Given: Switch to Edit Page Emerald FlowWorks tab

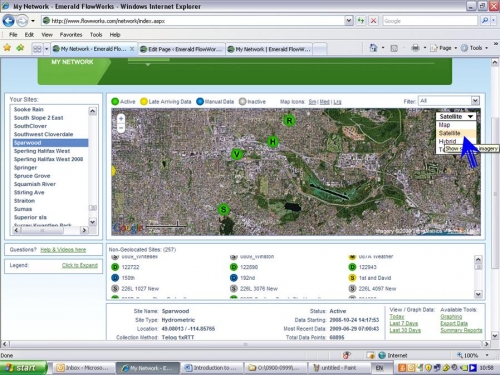Looking at the screenshot, I should click(181, 49).
